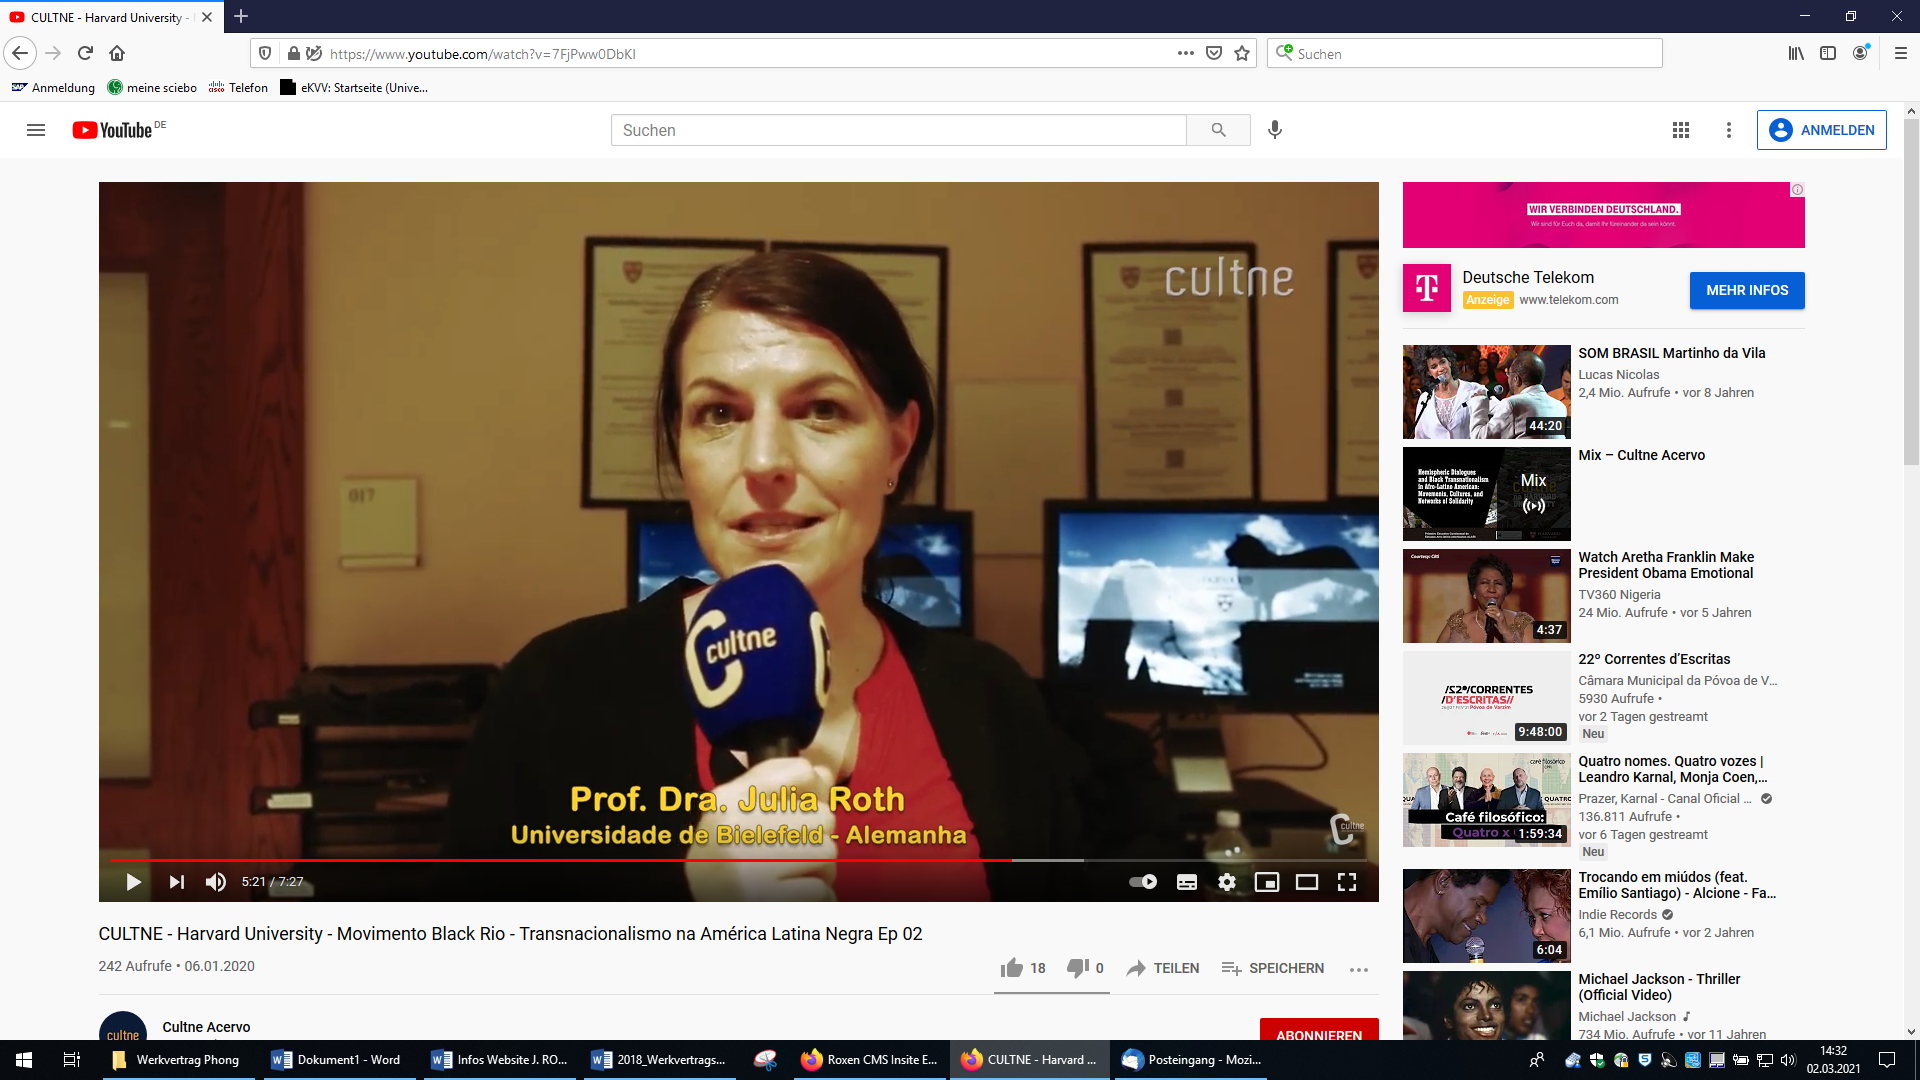Open new browser tab with plus
The image size is (1920, 1080).
click(241, 17)
